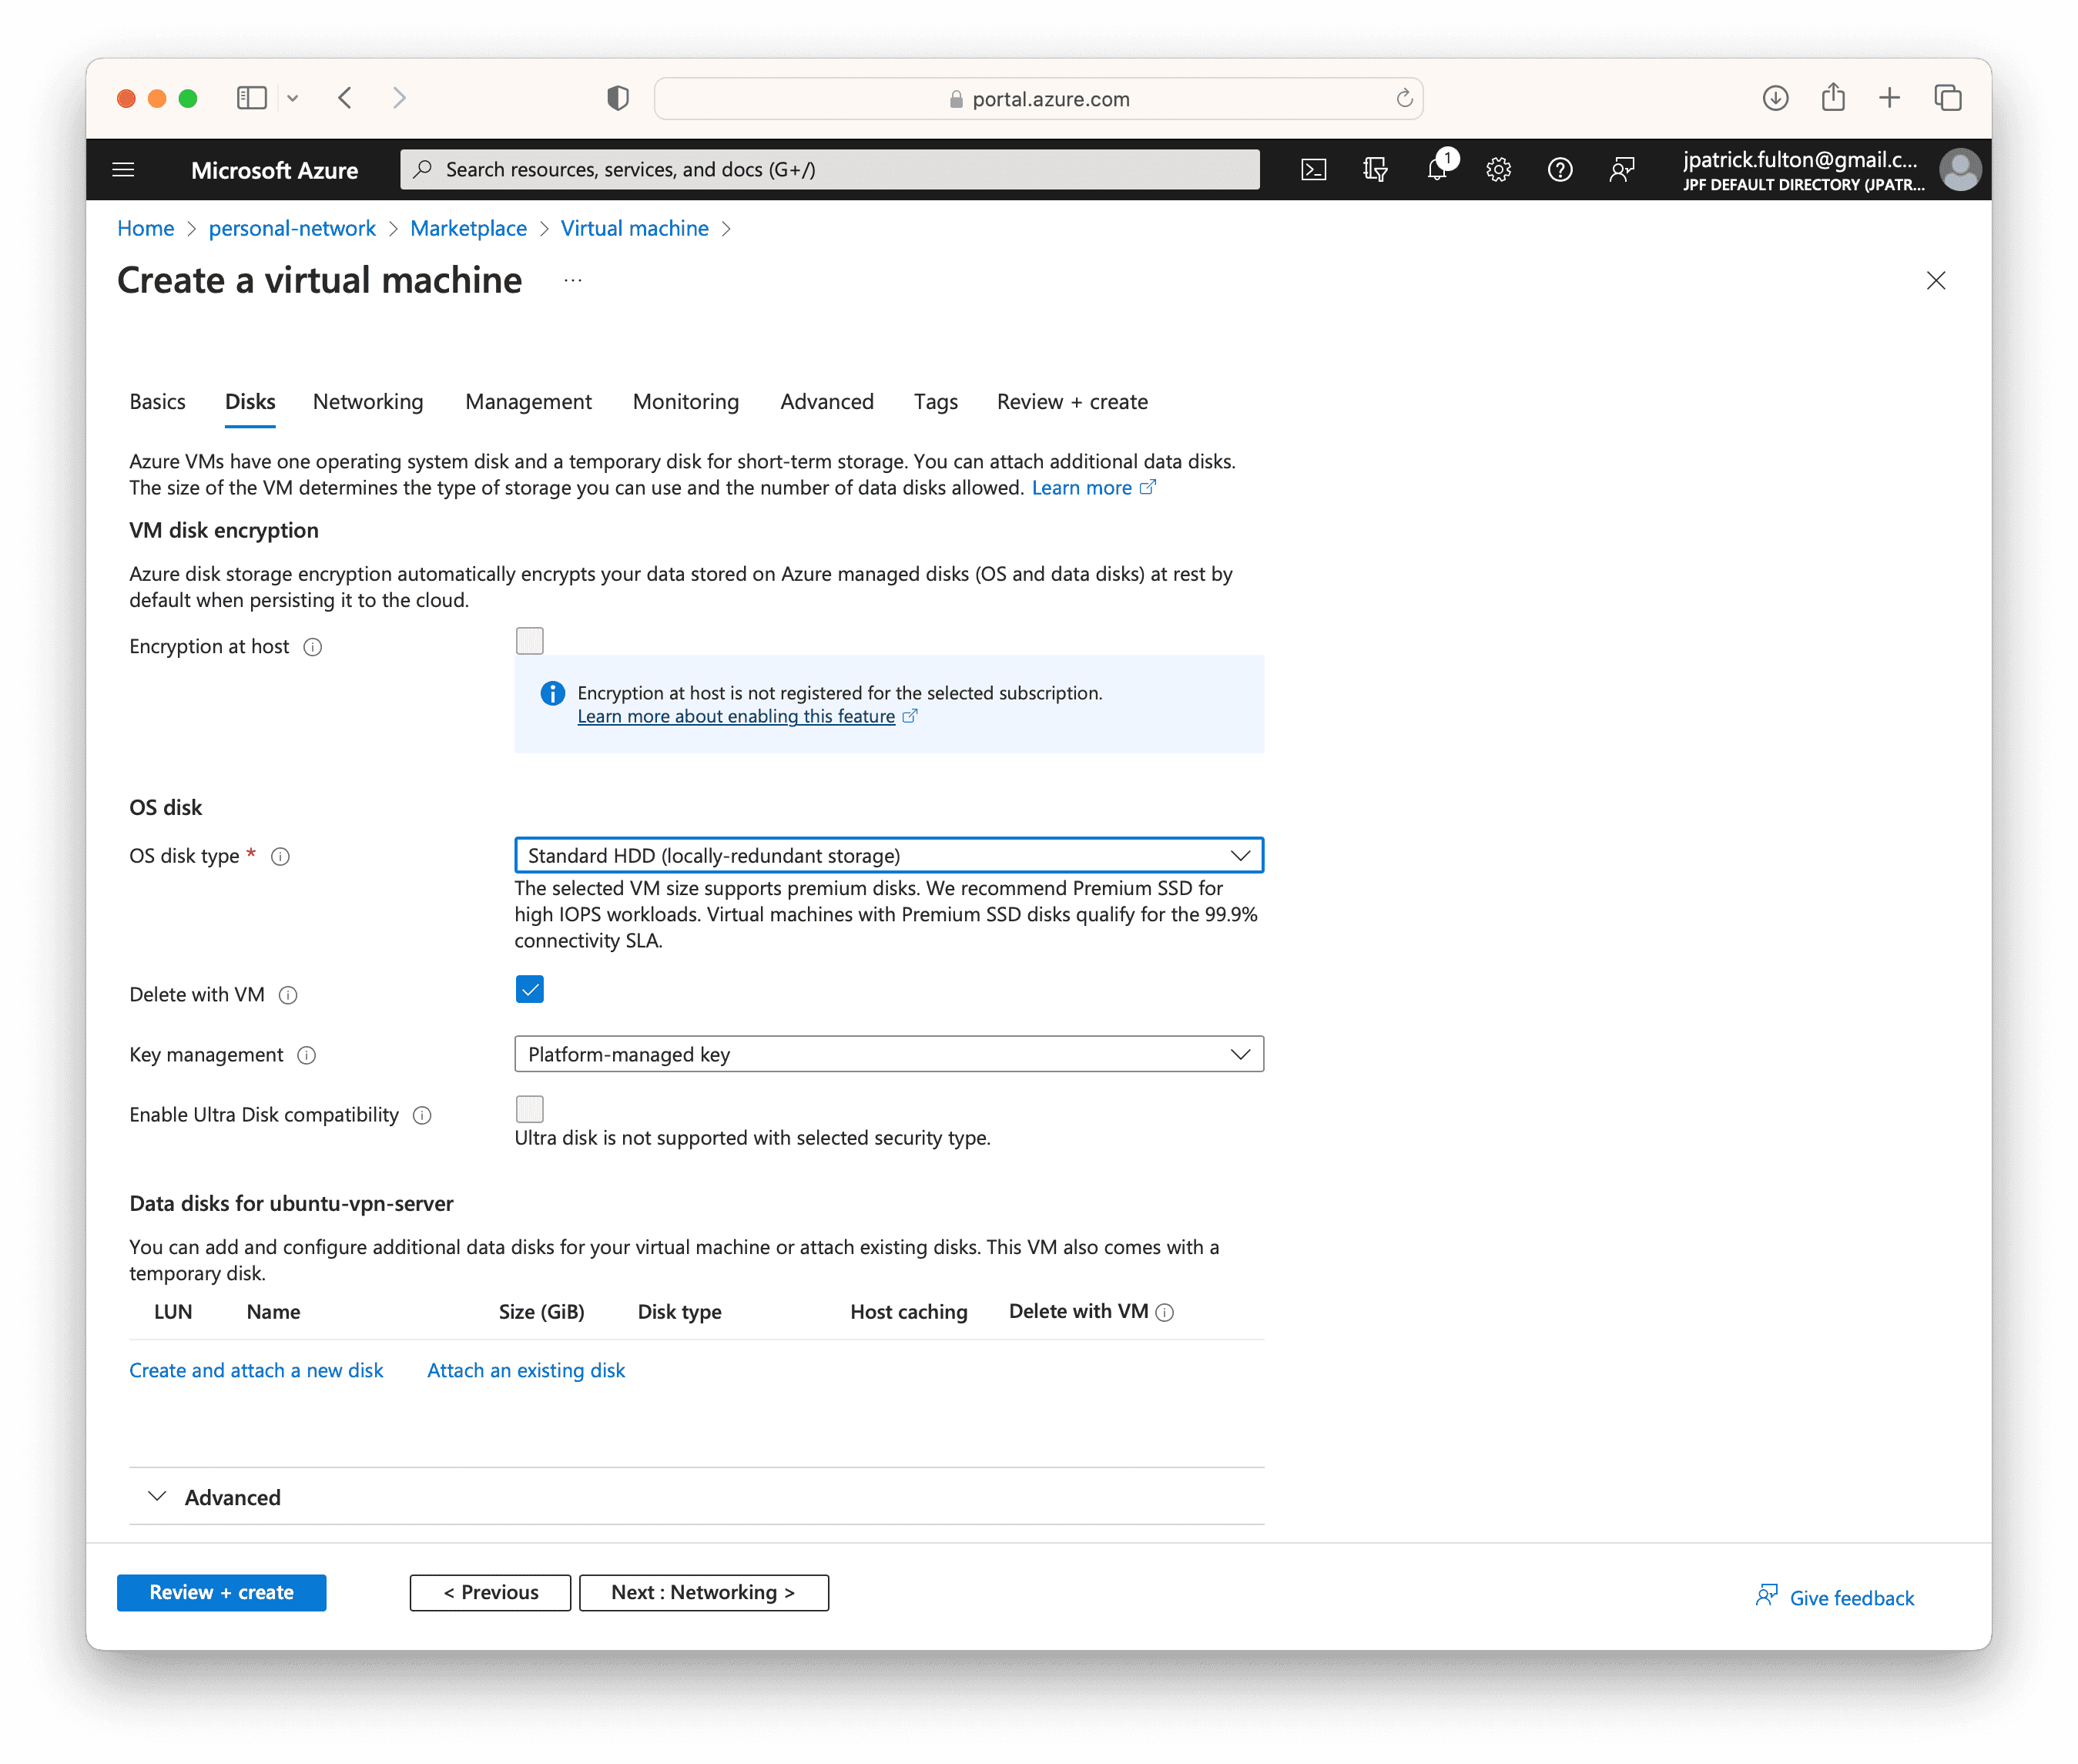The width and height of the screenshot is (2078, 1764).
Task: Click the Review + create blue button
Action: tap(221, 1593)
